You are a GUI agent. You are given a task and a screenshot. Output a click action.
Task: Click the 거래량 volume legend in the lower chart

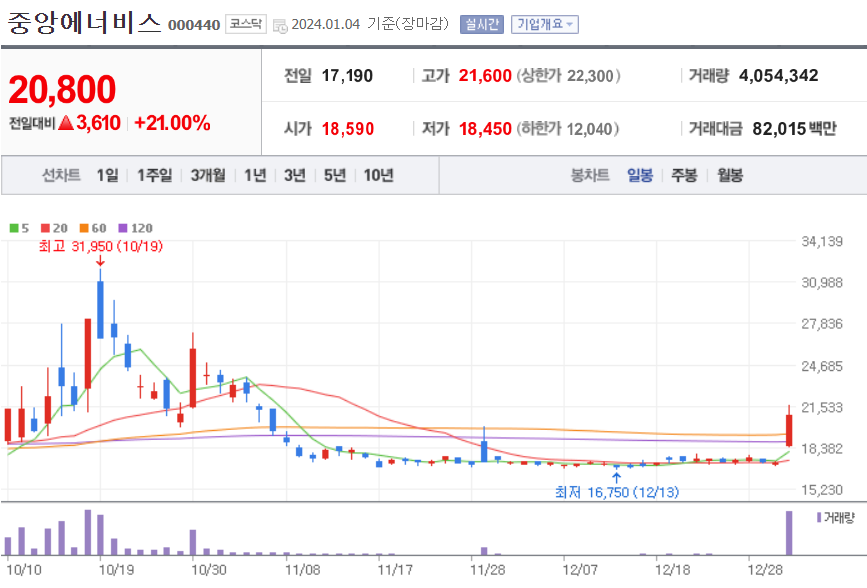[x=835, y=518]
